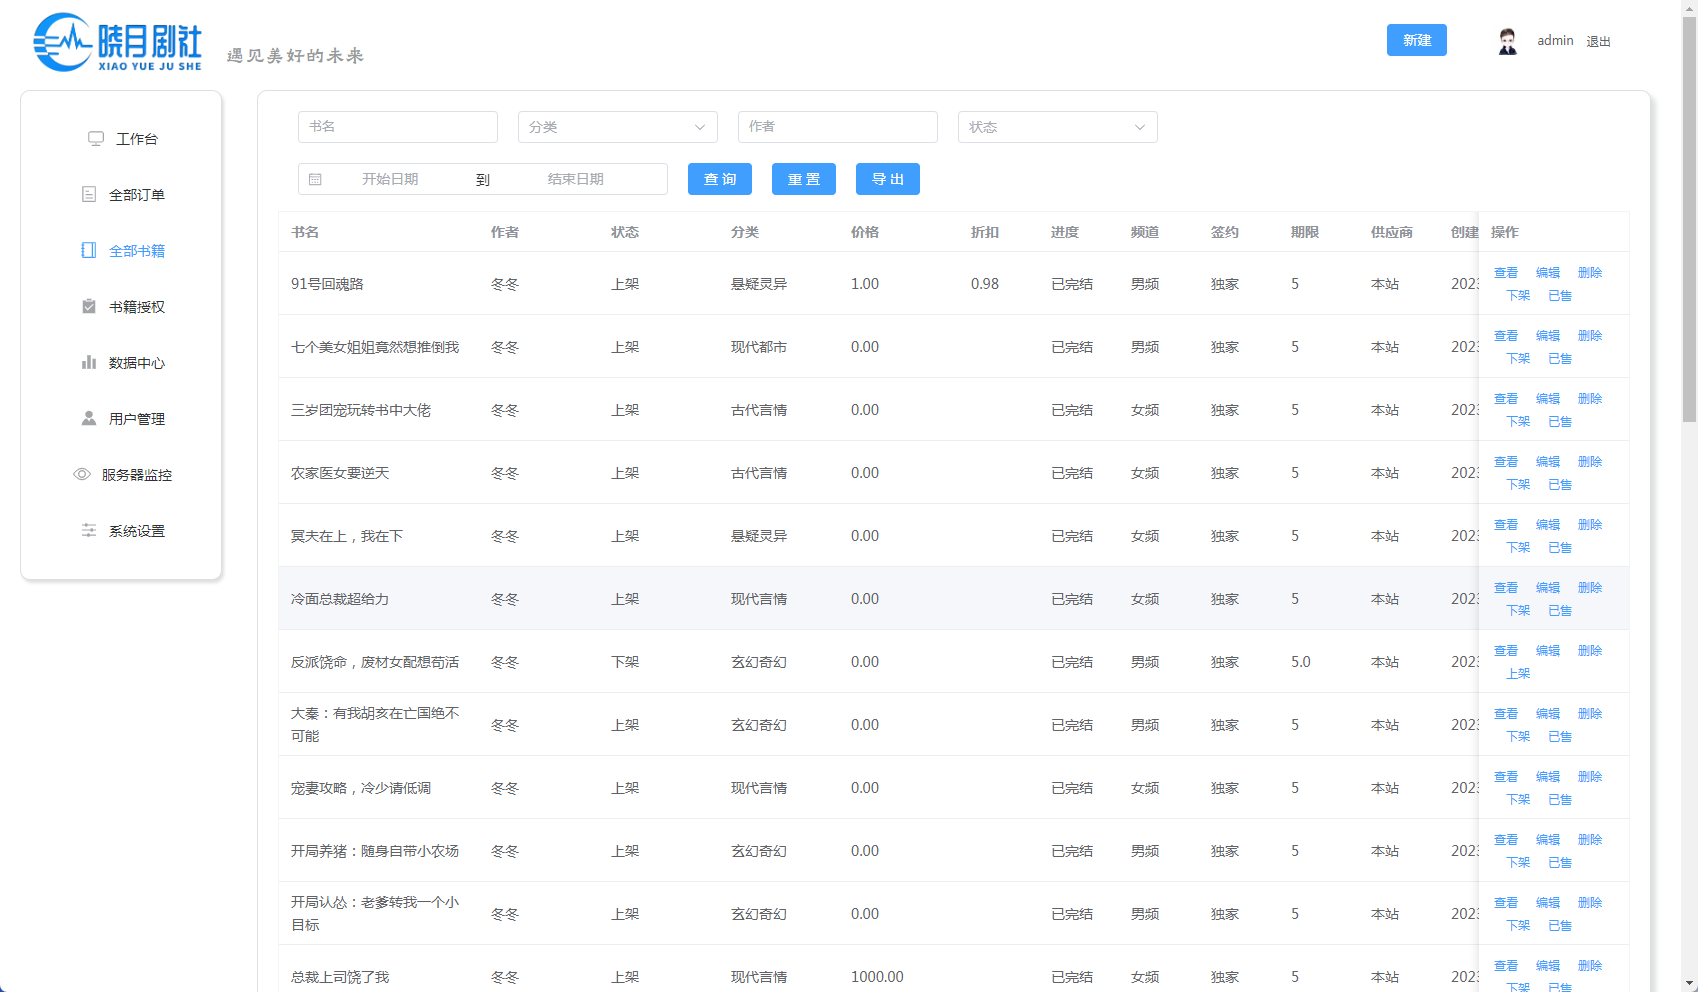Image resolution: width=1698 pixels, height=992 pixels.
Task: Click the 下架 status of 反派饶命 row
Action: pos(625,662)
